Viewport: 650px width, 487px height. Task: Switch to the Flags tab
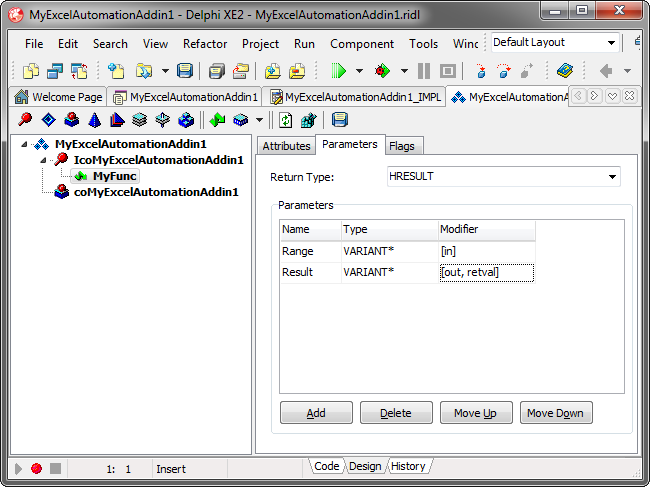point(402,146)
